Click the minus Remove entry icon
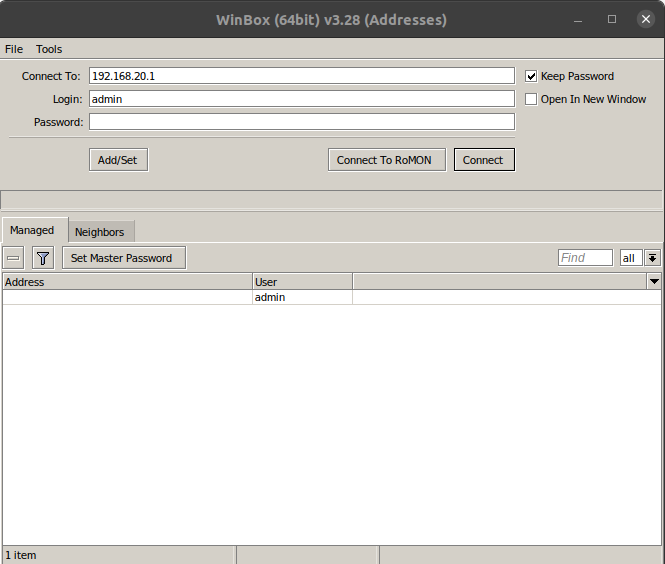Screen dimensions: 665x564 (13, 258)
